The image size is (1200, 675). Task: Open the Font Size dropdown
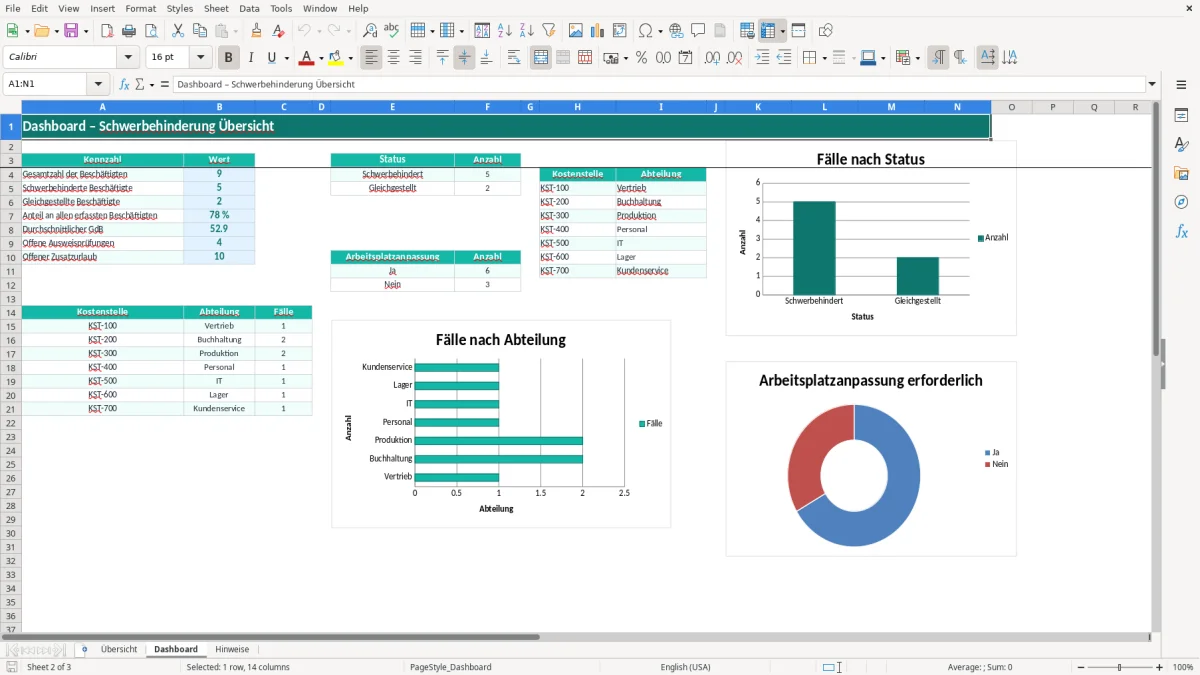[201, 58]
